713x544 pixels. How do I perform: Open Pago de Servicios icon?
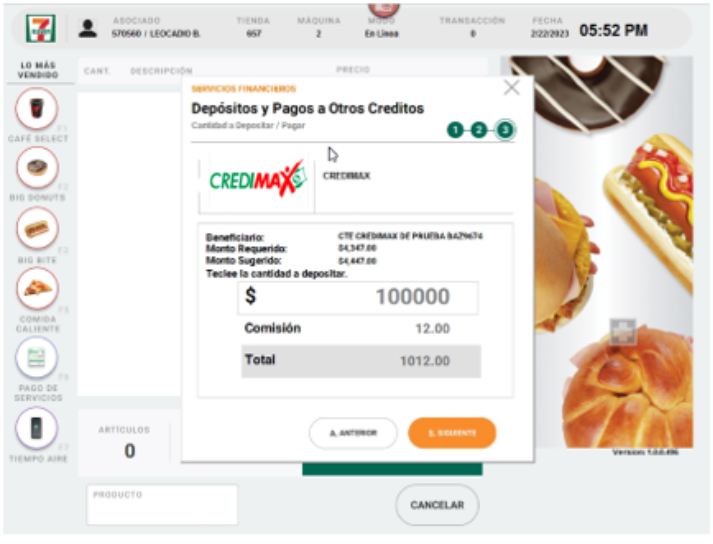[37, 358]
